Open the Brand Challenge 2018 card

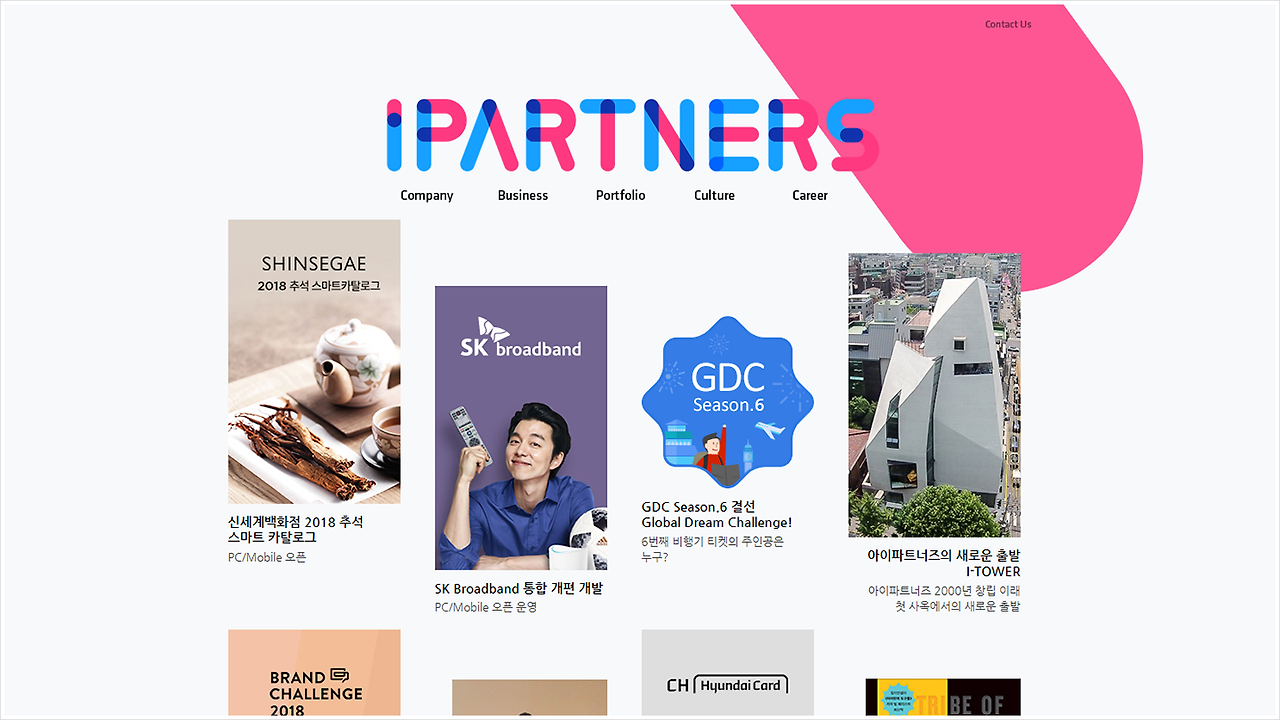[314, 673]
